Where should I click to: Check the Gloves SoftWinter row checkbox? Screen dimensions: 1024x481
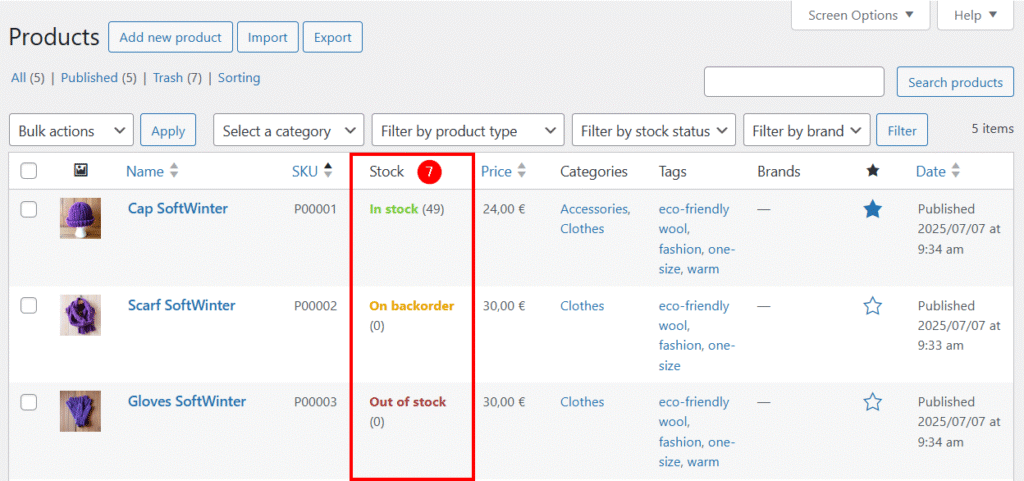click(x=29, y=402)
